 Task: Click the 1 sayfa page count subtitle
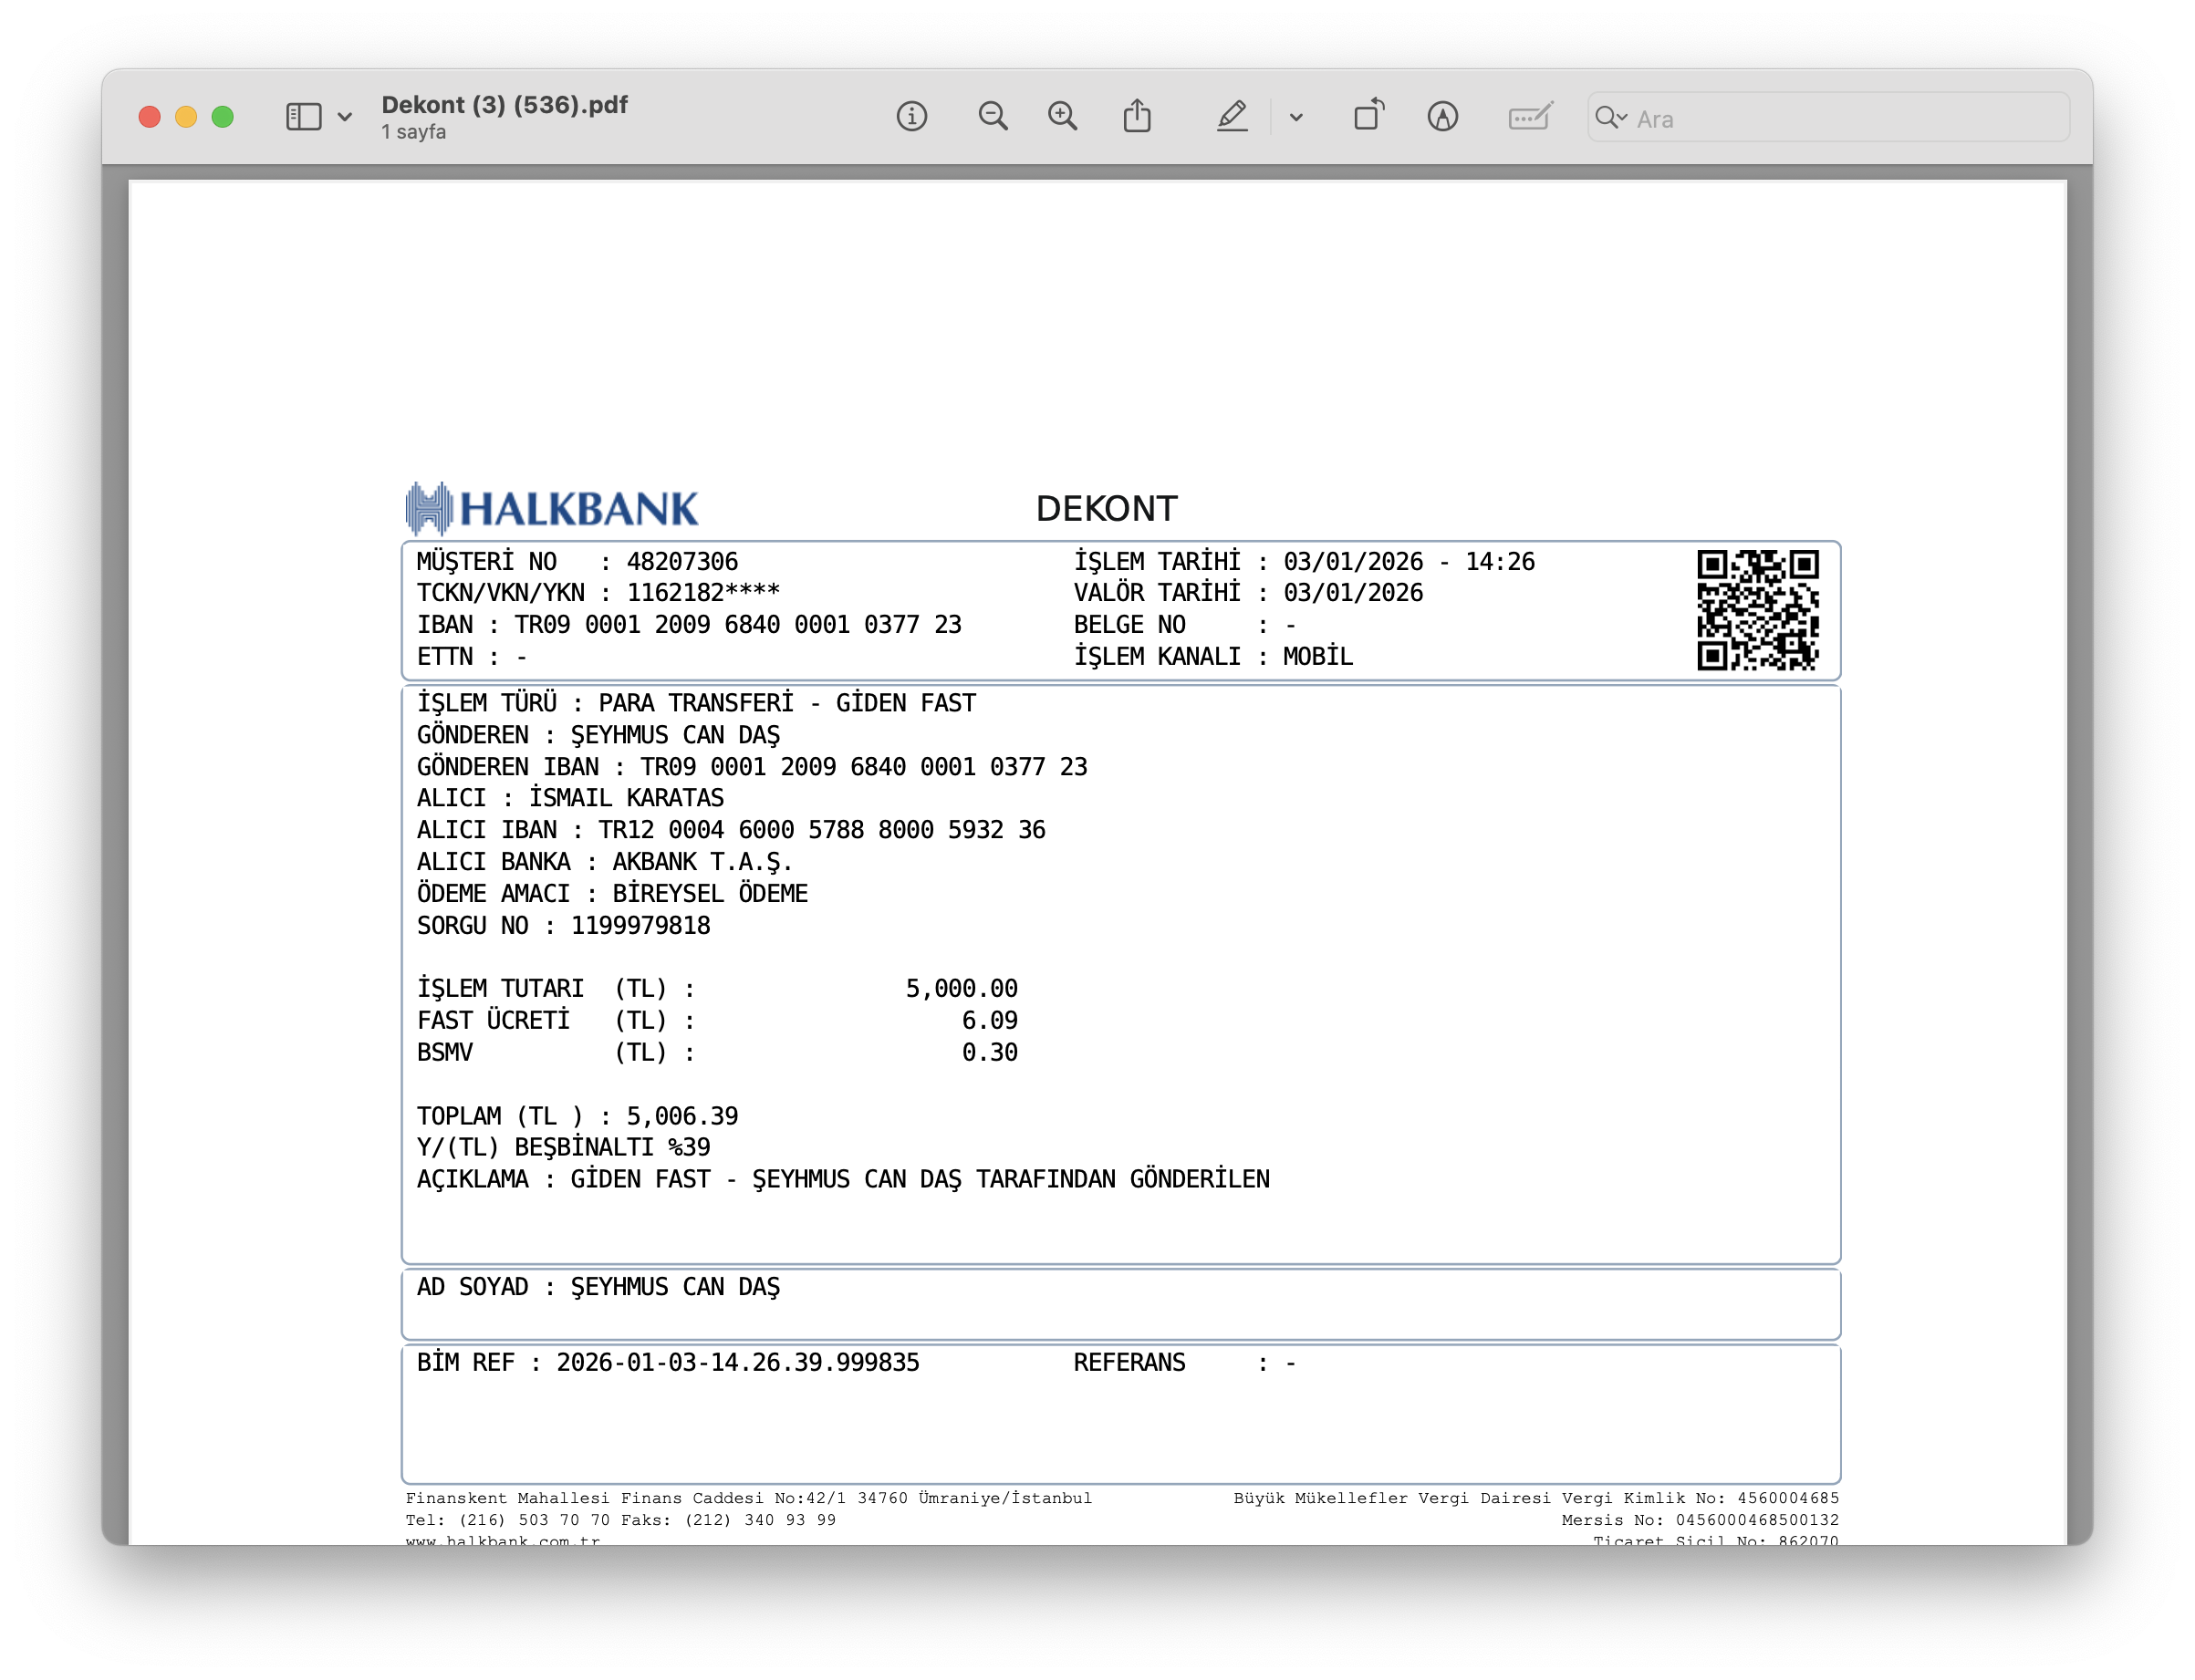tap(413, 132)
